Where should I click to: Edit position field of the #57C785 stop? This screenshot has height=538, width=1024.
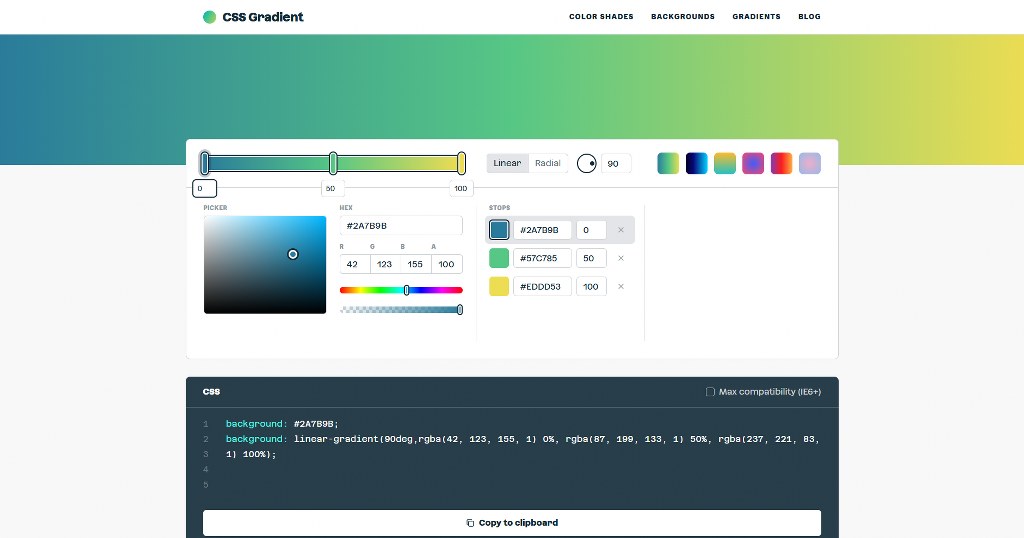pyautogui.click(x=591, y=258)
